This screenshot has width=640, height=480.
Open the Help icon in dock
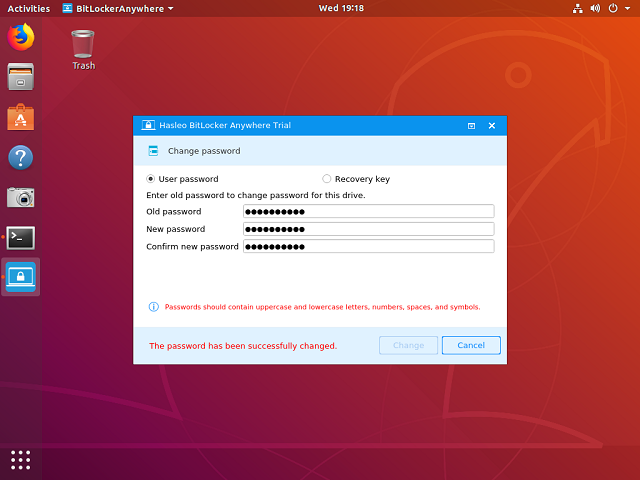(21, 157)
